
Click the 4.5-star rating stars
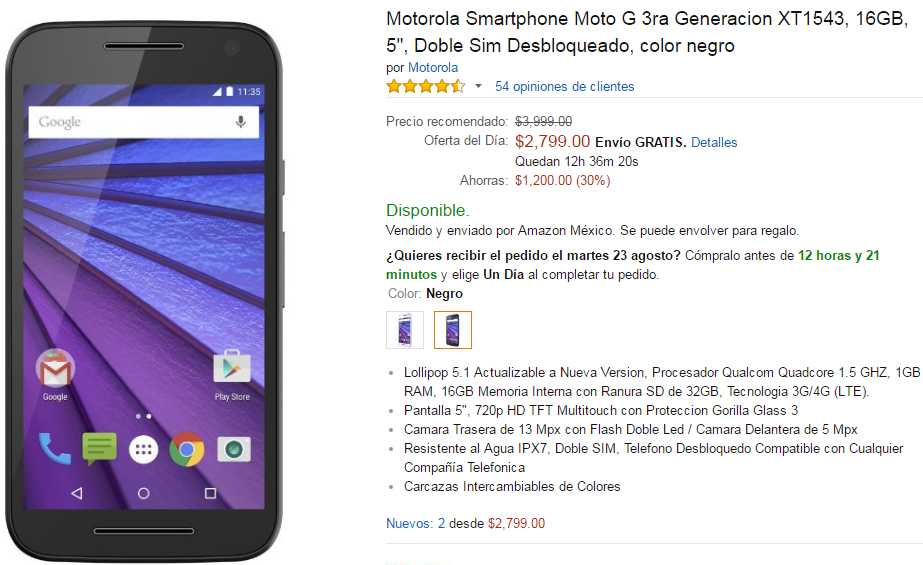point(426,87)
